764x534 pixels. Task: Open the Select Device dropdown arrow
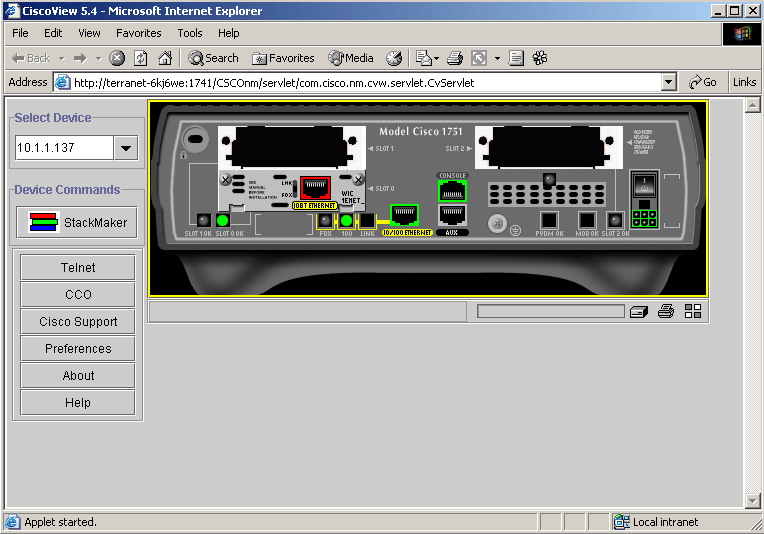click(x=126, y=148)
